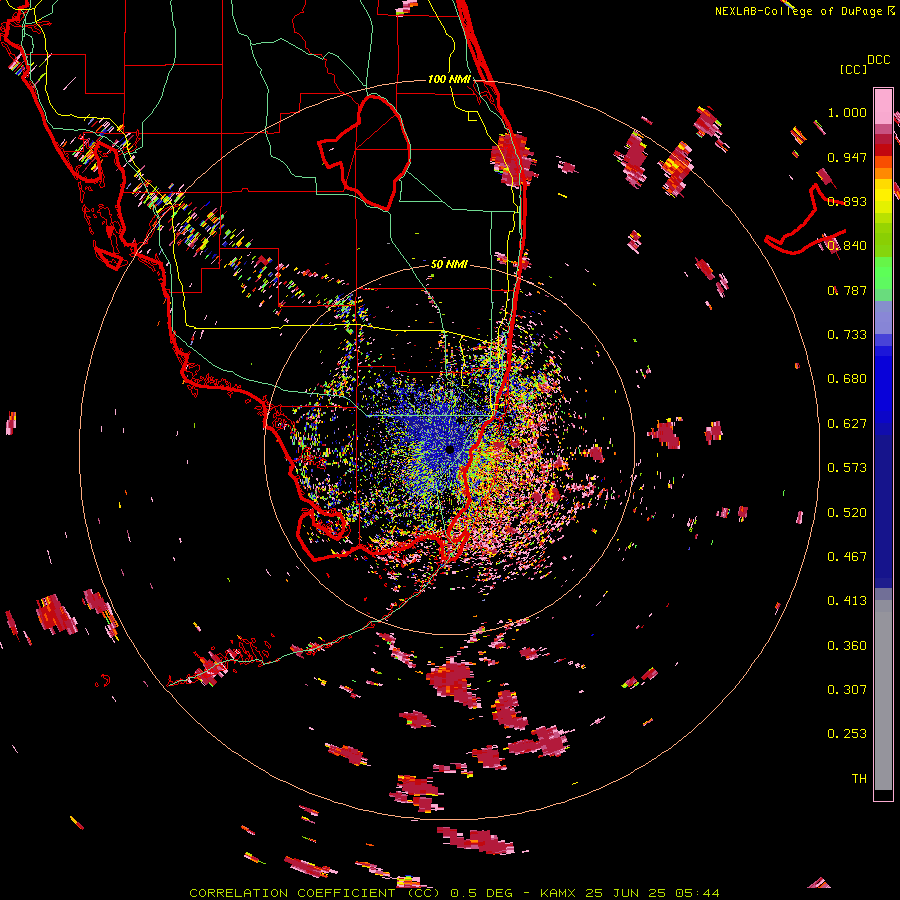Click the [CC] units label

pyautogui.click(x=853, y=69)
